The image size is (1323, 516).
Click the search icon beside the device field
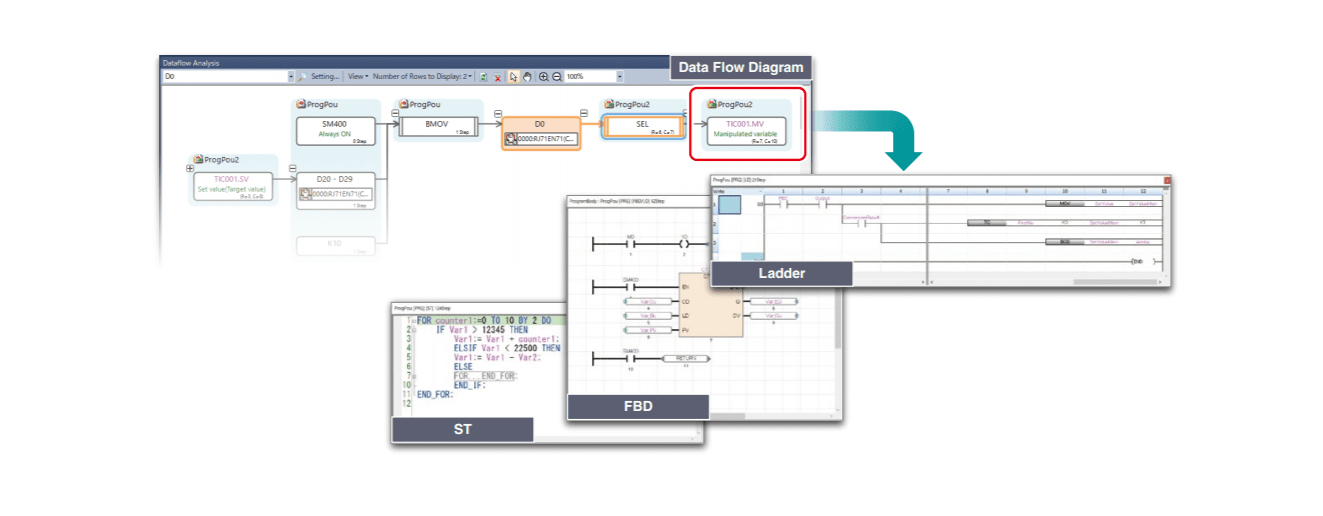pyautogui.click(x=302, y=76)
